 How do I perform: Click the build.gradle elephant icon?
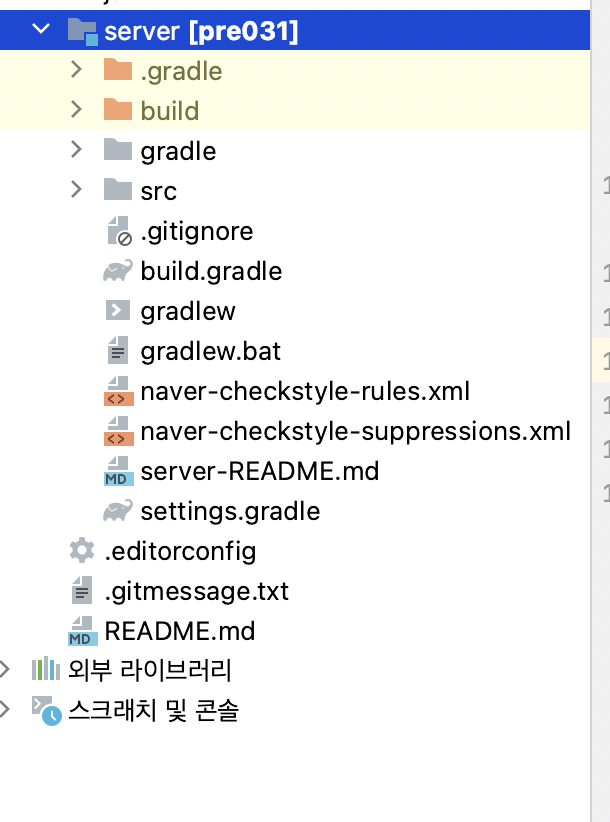[118, 271]
